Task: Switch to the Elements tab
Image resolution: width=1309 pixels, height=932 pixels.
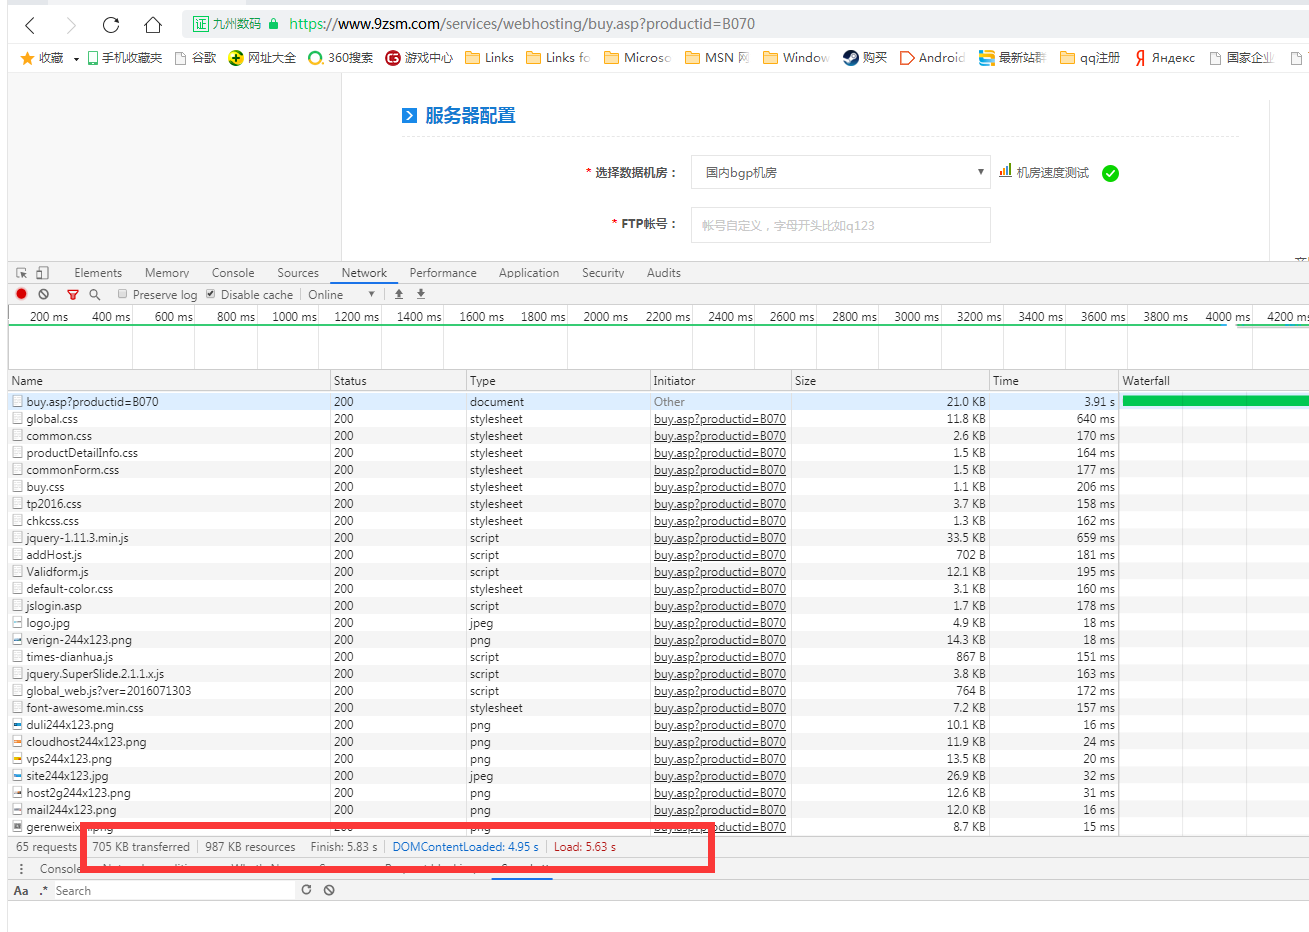Action: (x=98, y=273)
